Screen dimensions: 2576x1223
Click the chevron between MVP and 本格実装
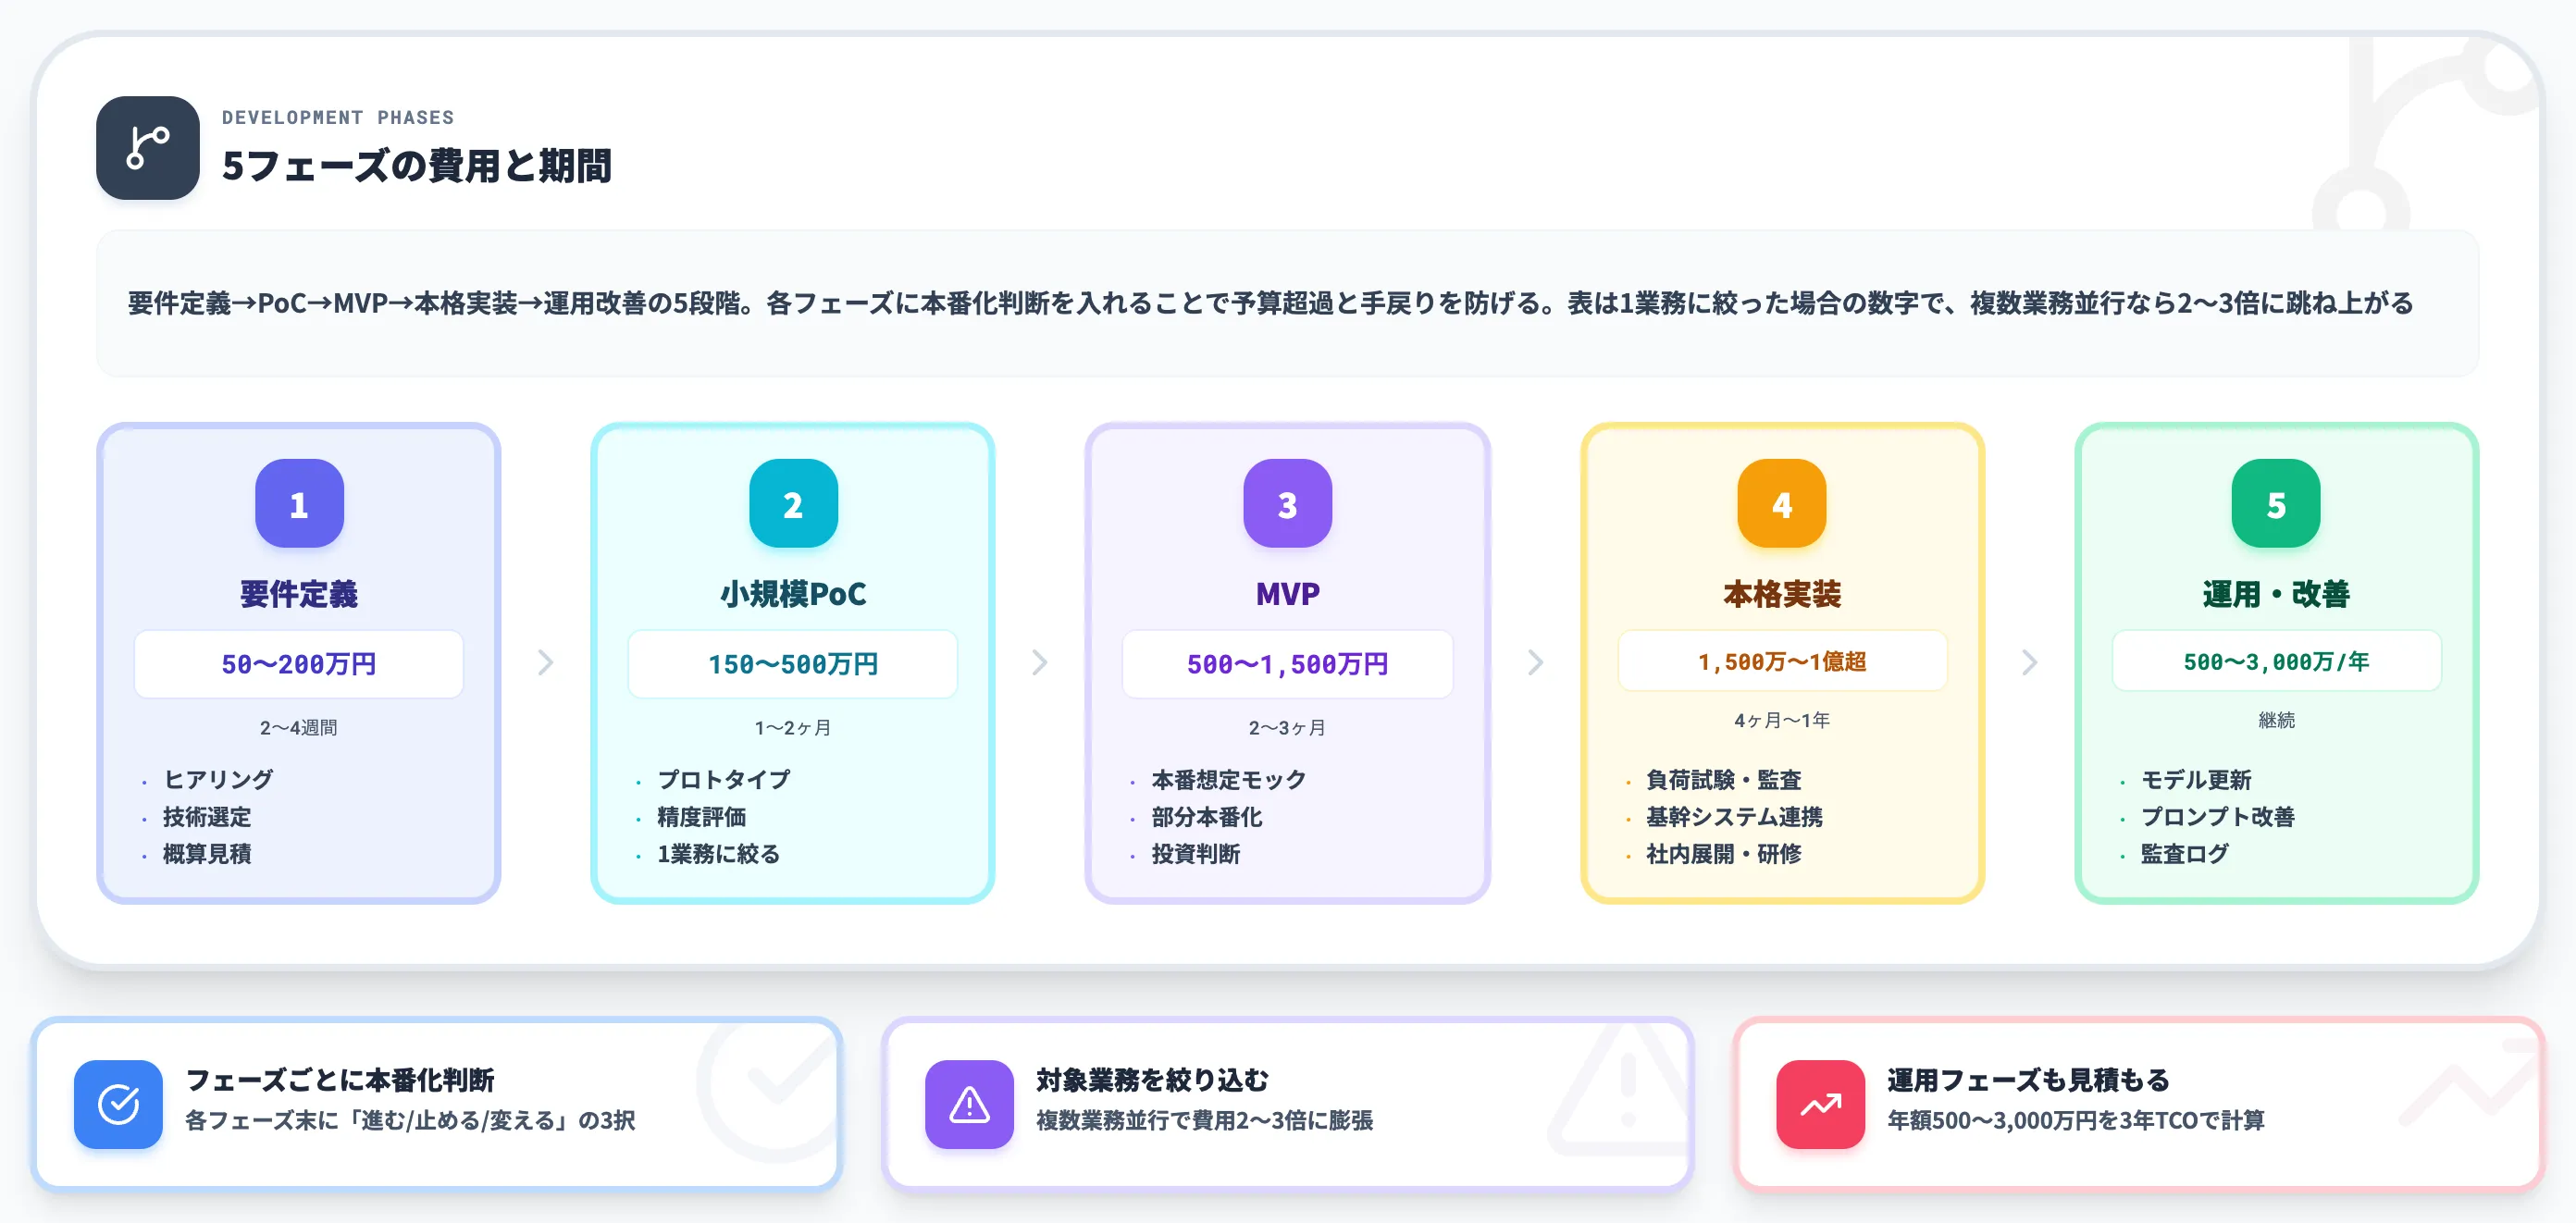[1534, 662]
